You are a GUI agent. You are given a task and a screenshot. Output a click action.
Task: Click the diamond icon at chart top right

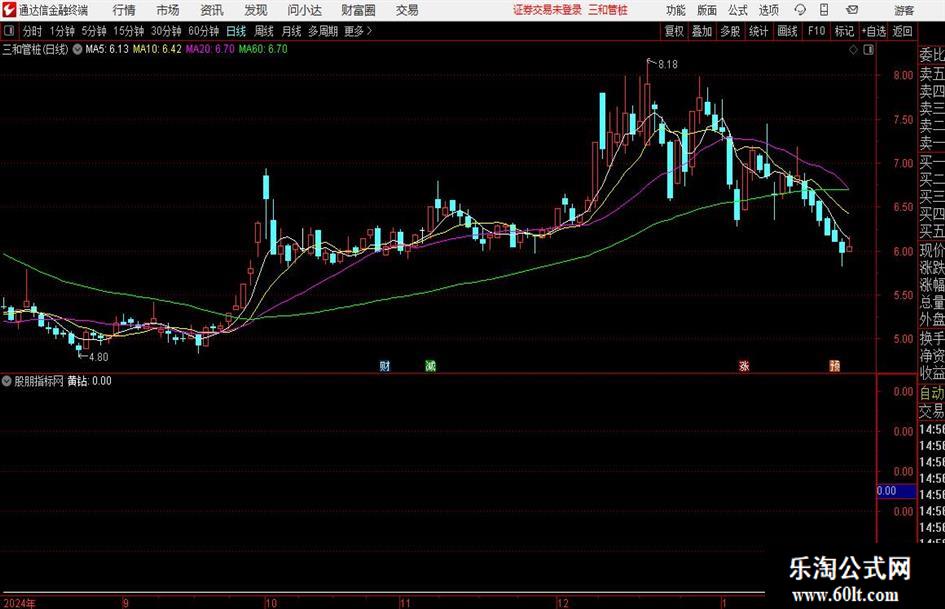[x=853, y=50]
